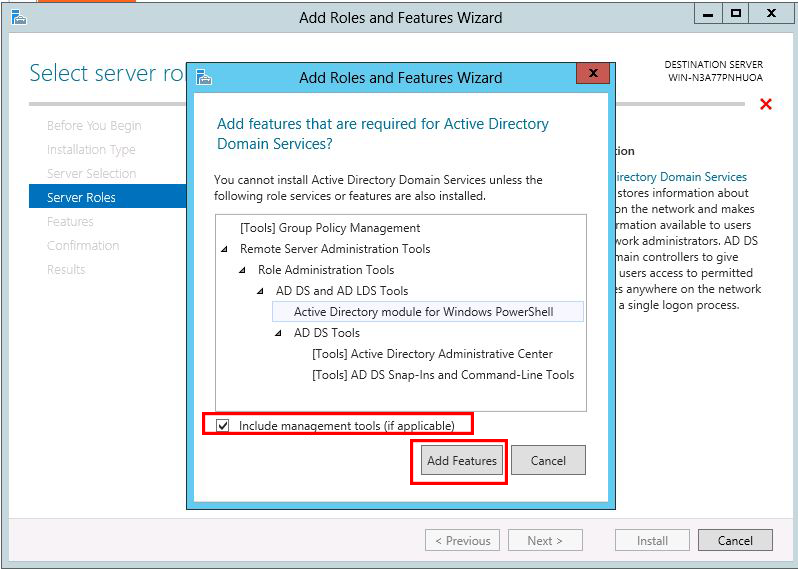Go to Before You Begin step
Image resolution: width=798 pixels, height=569 pixels.
pos(94,125)
